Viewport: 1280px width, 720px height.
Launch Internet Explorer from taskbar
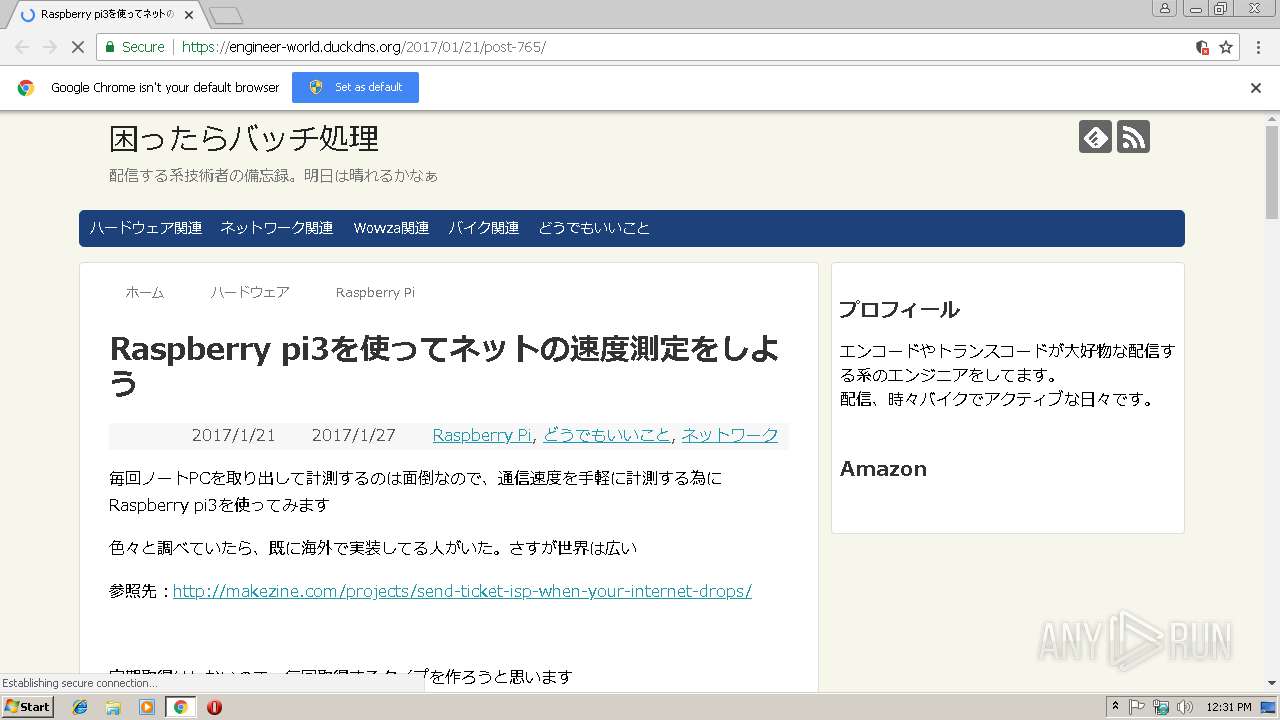(x=80, y=707)
